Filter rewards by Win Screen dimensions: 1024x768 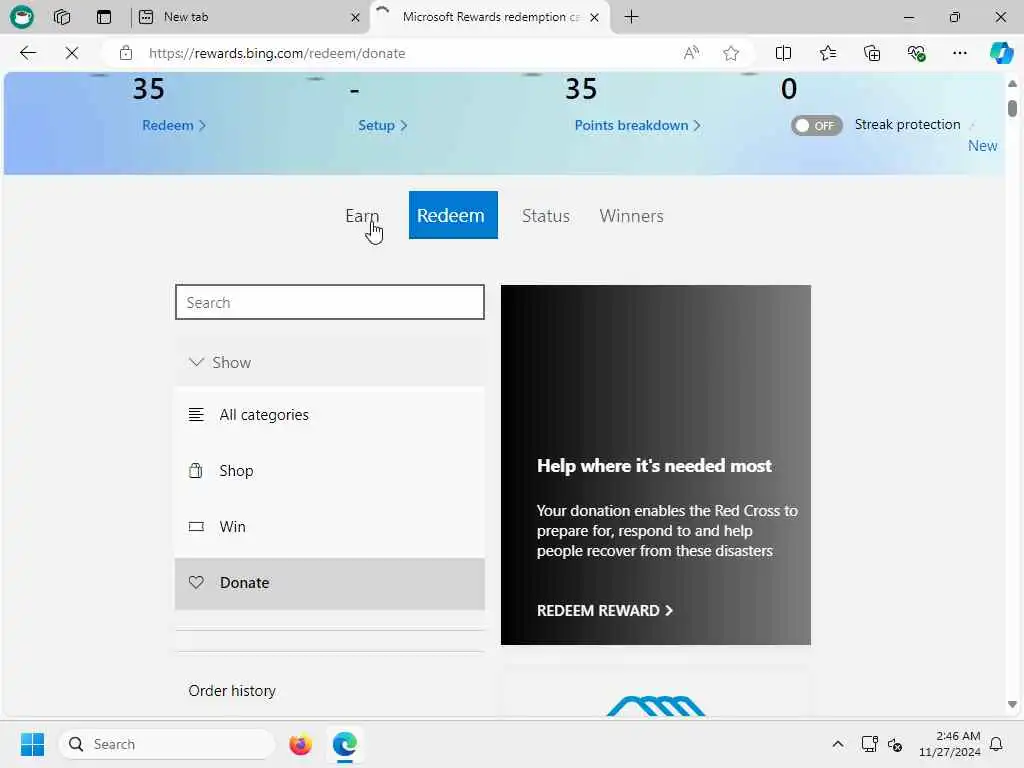[x=330, y=526]
